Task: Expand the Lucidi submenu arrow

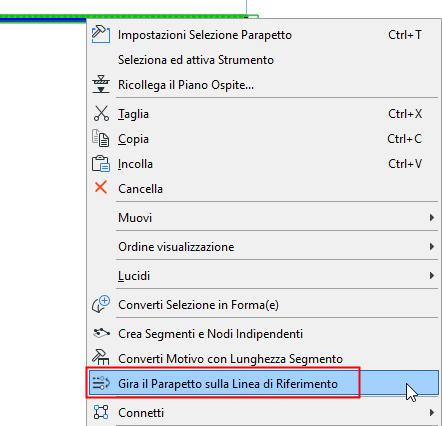Action: click(432, 276)
